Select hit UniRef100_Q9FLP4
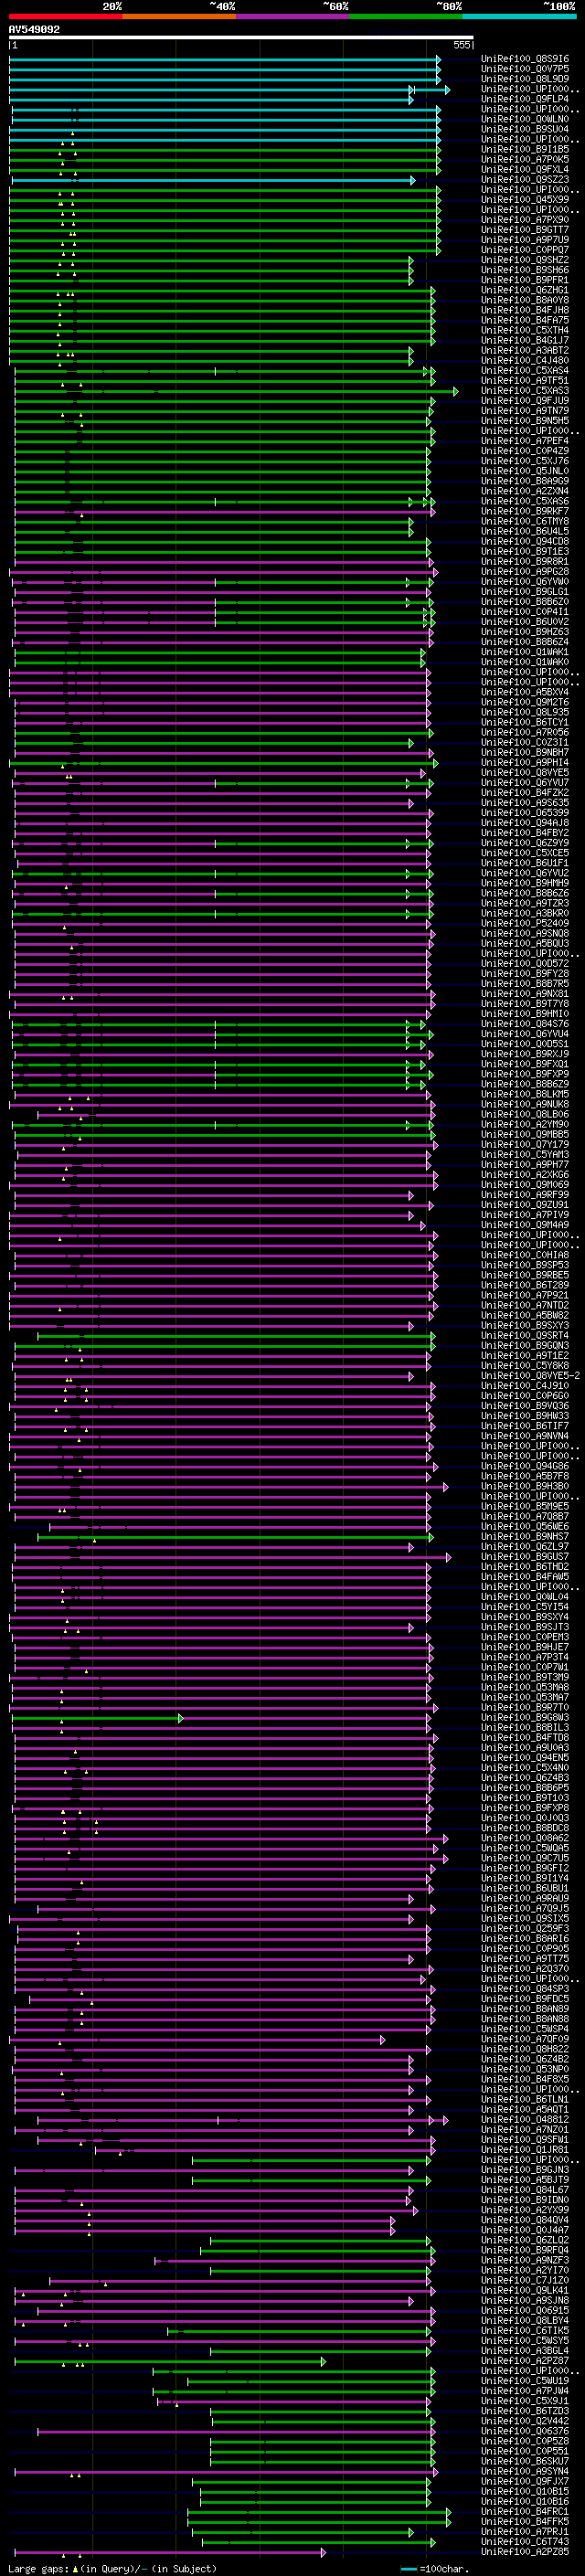This screenshot has height=2576, width=585. (525, 99)
